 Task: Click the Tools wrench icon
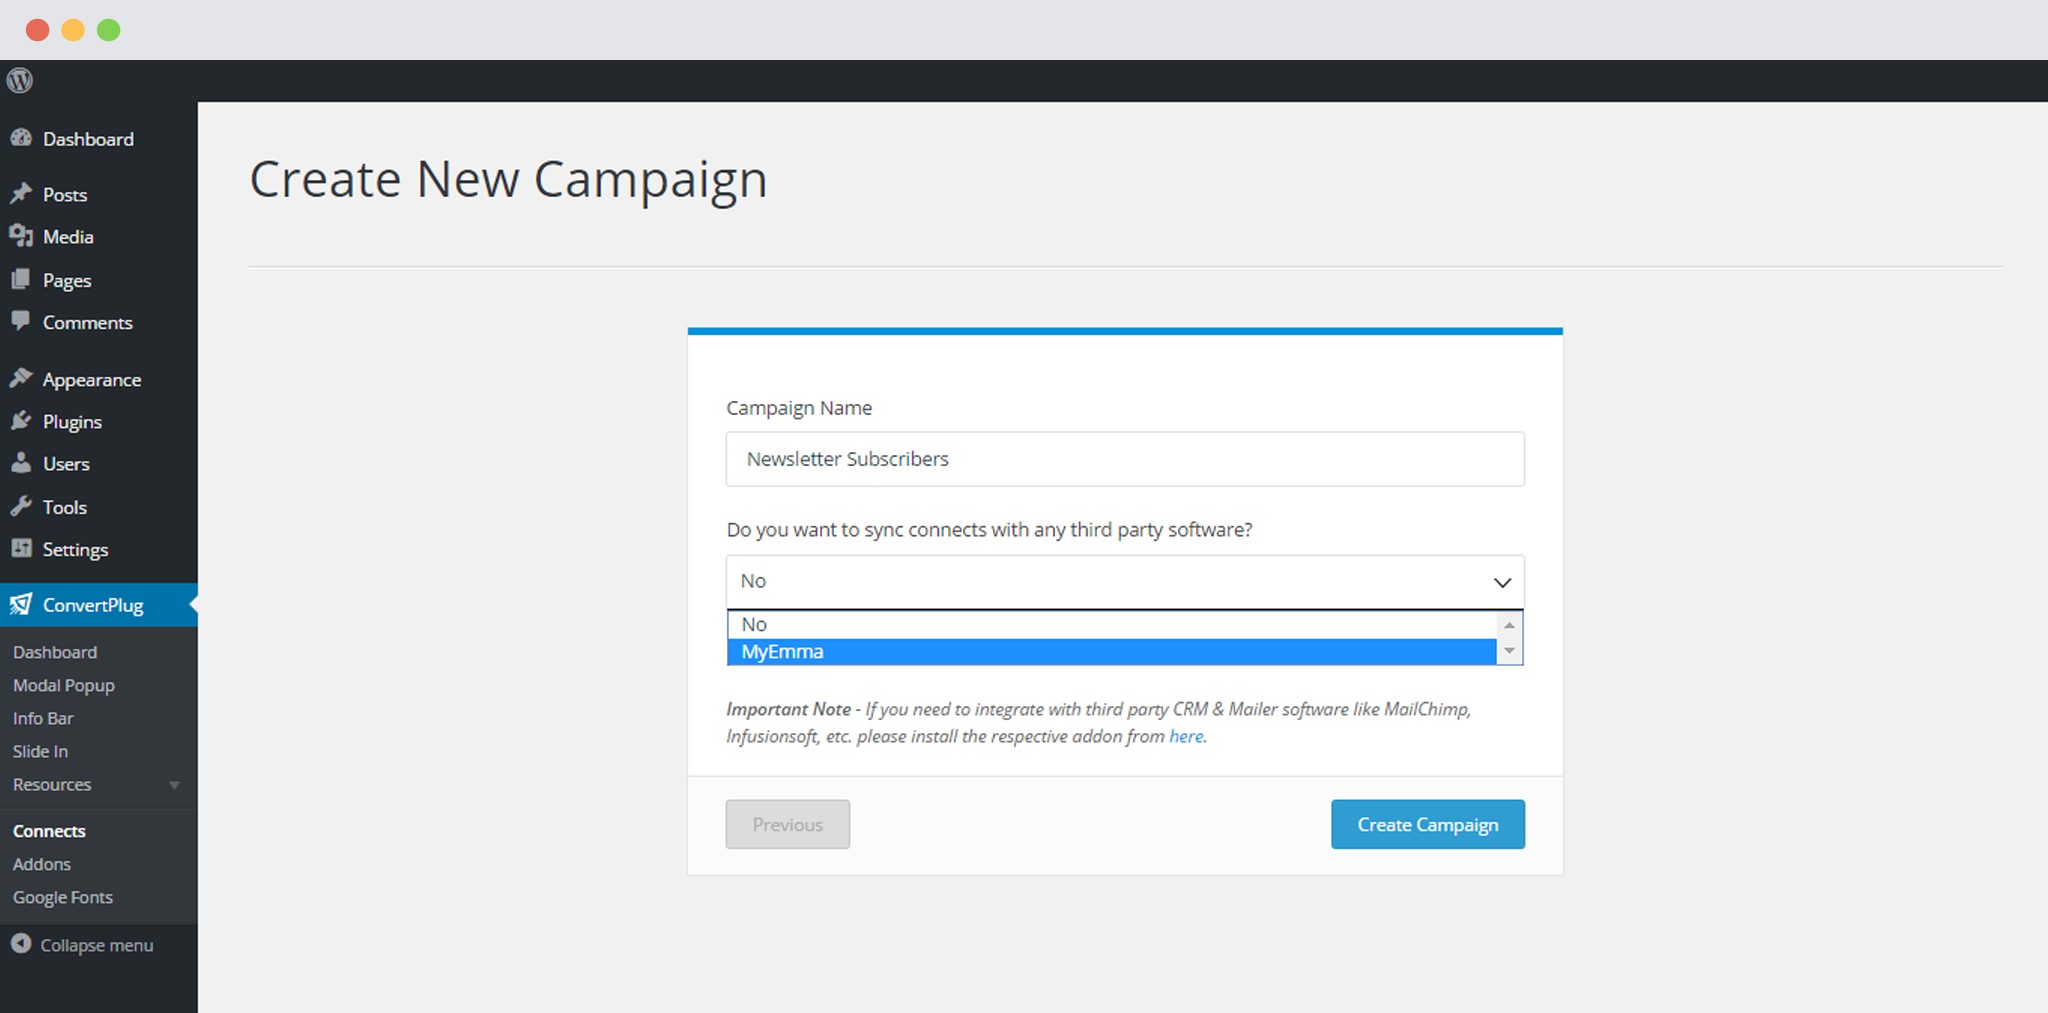point(21,506)
